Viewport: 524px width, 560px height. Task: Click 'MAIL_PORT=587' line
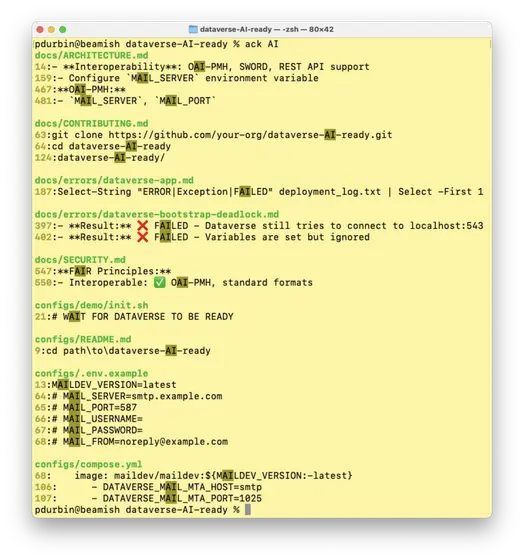[x=86, y=408]
